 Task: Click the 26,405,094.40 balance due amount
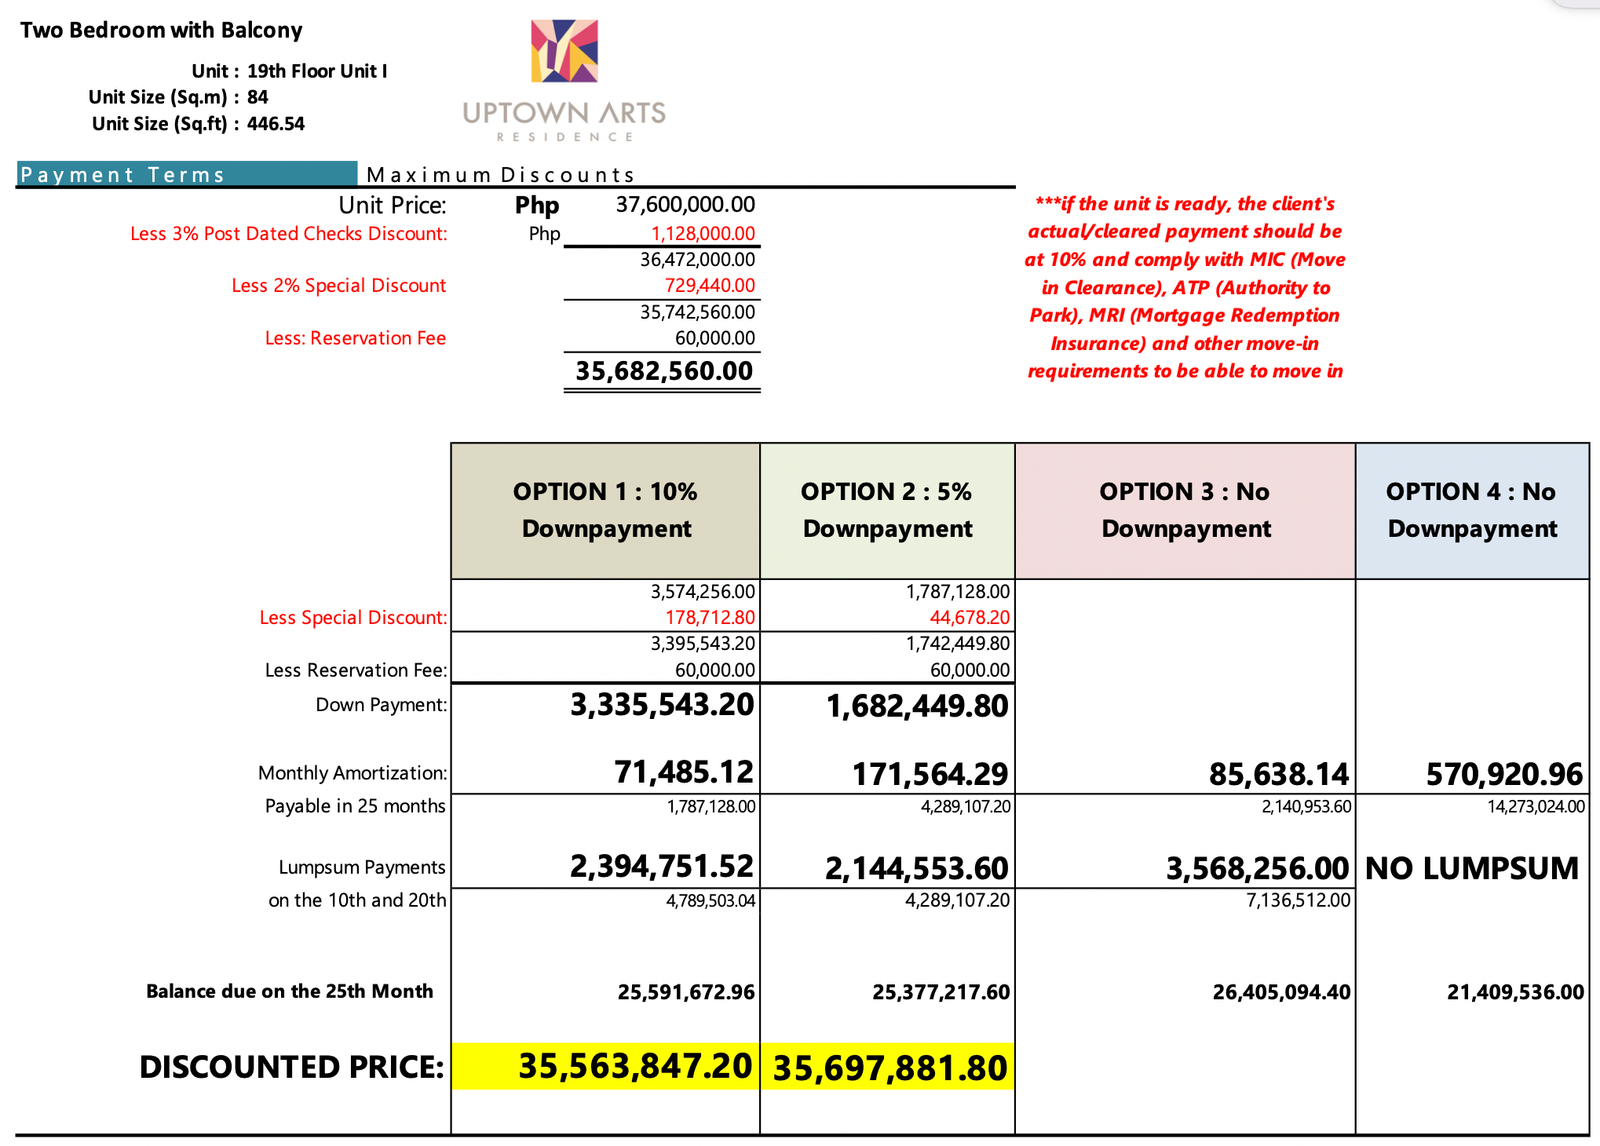coord(1281,992)
